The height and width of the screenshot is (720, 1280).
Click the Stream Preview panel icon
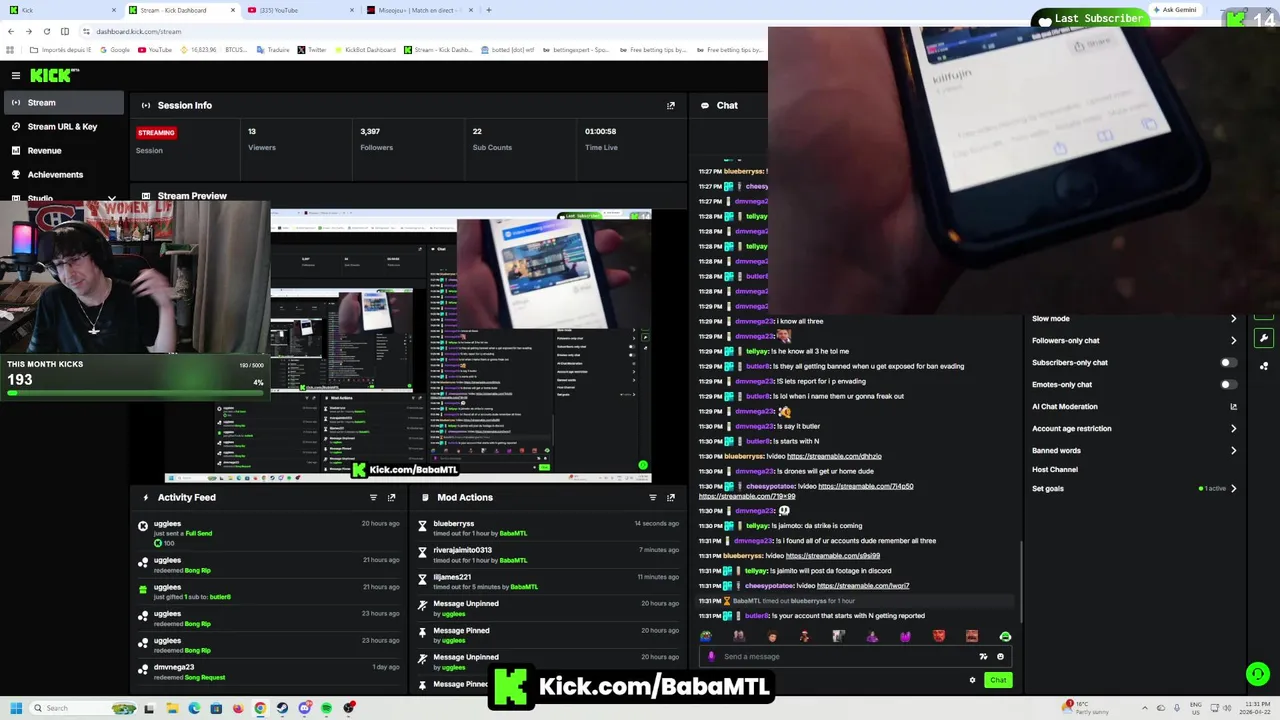(146, 196)
